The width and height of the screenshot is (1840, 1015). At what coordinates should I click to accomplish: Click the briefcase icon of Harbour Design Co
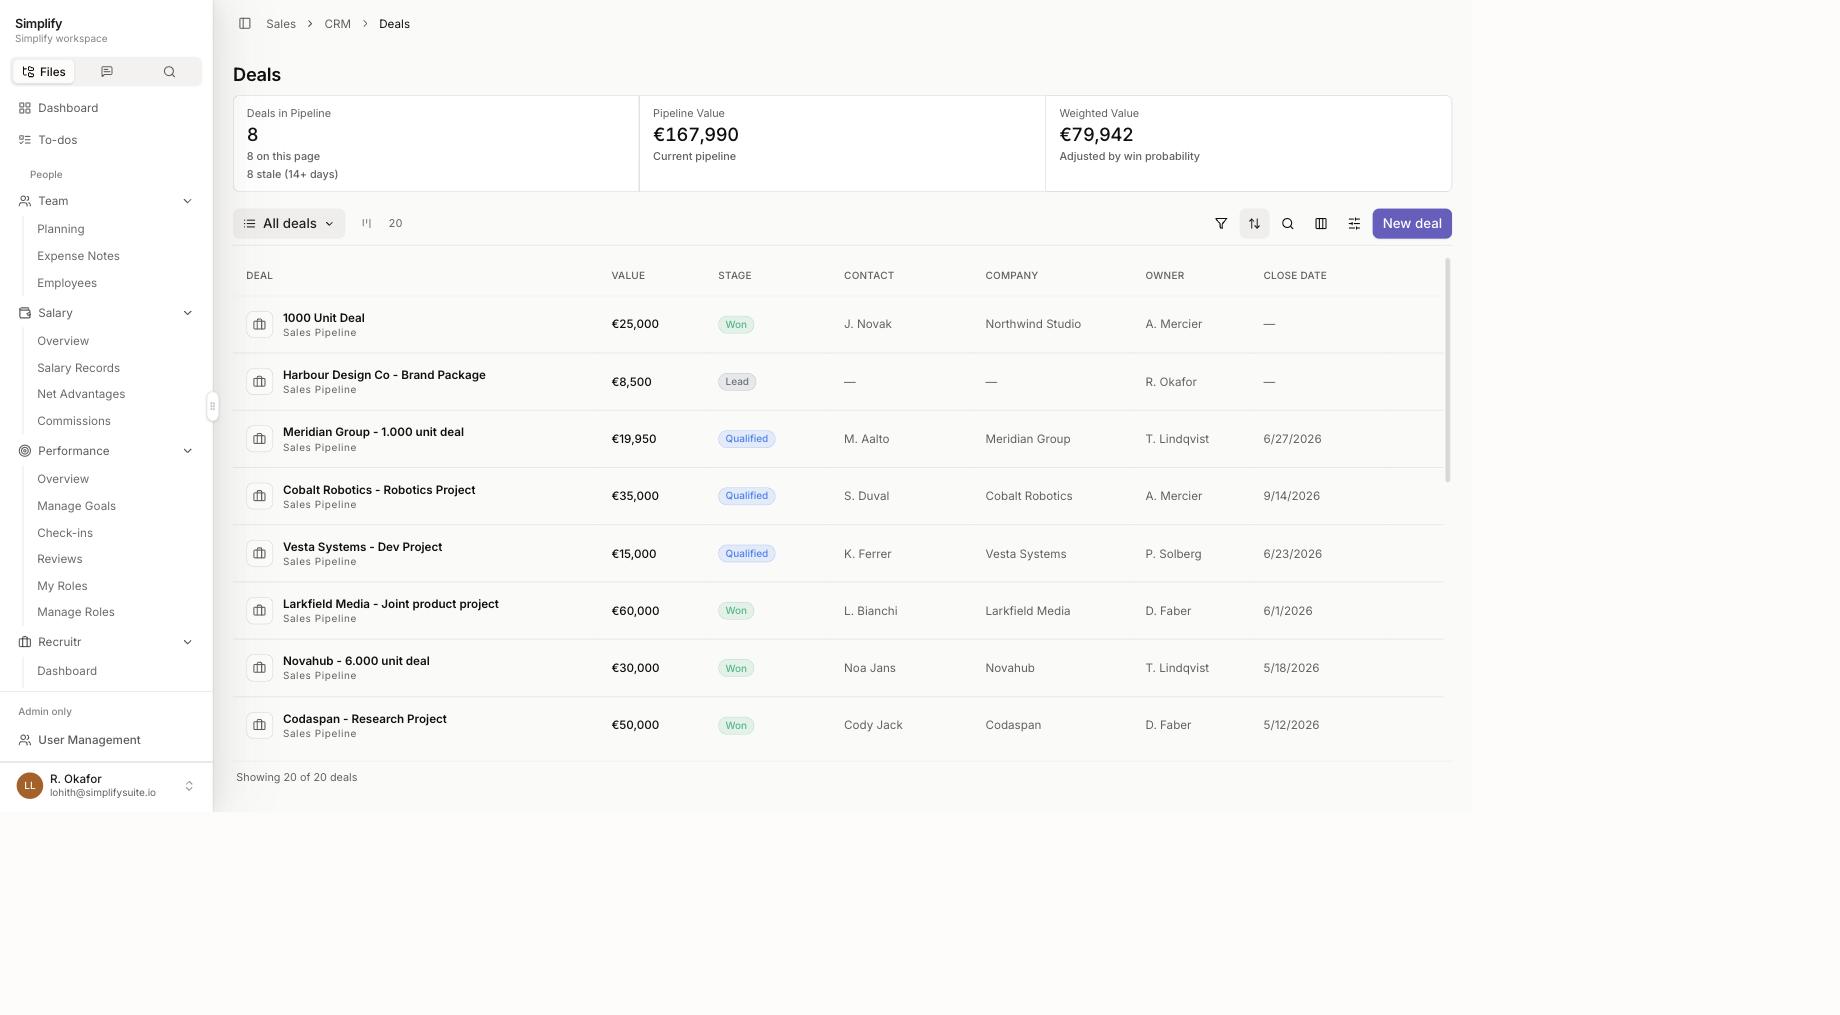tap(259, 382)
